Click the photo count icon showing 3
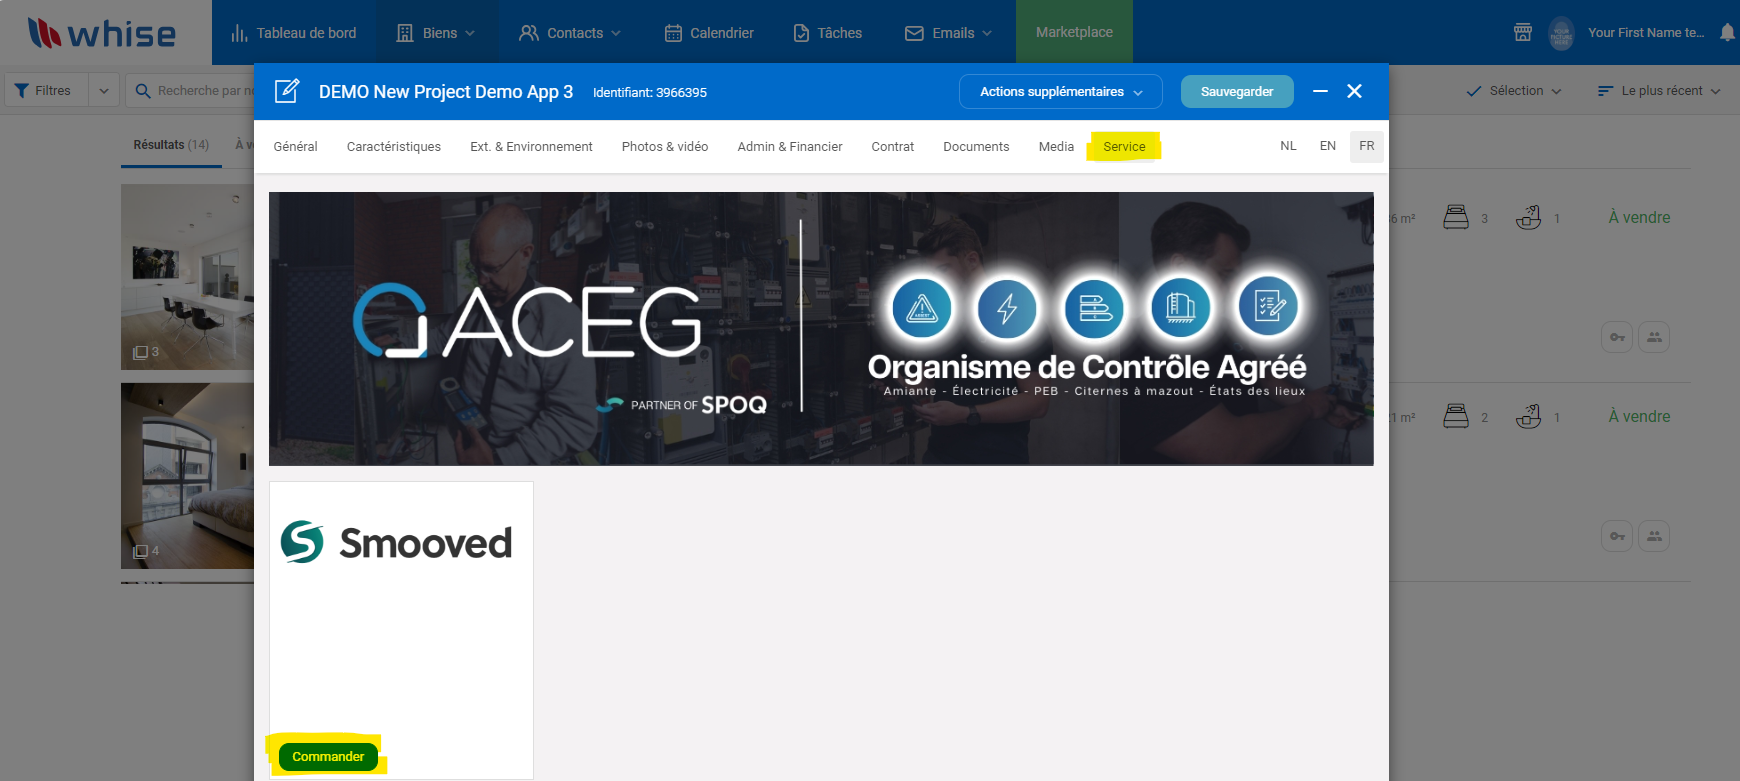The width and height of the screenshot is (1740, 781). [x=141, y=352]
